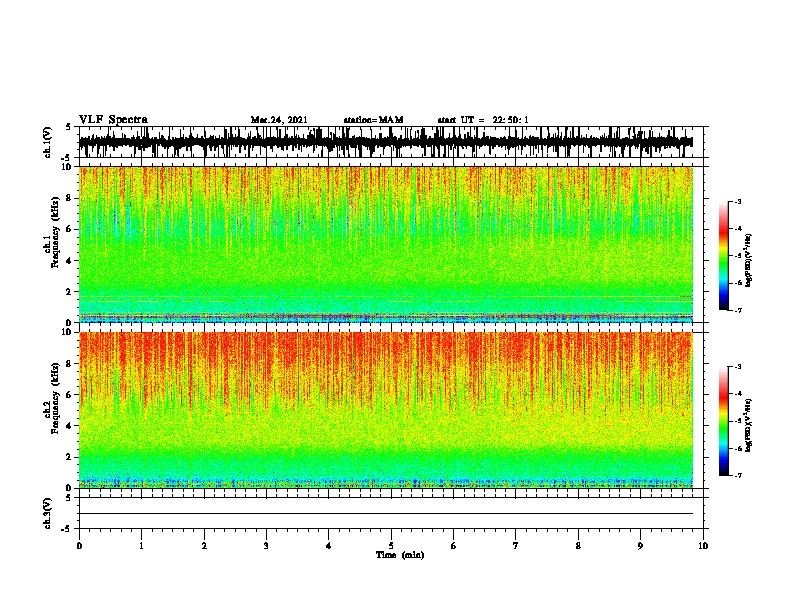Screen dimensions: 792x612
Task: Click time axis tick label "4"
Action: tap(329, 546)
